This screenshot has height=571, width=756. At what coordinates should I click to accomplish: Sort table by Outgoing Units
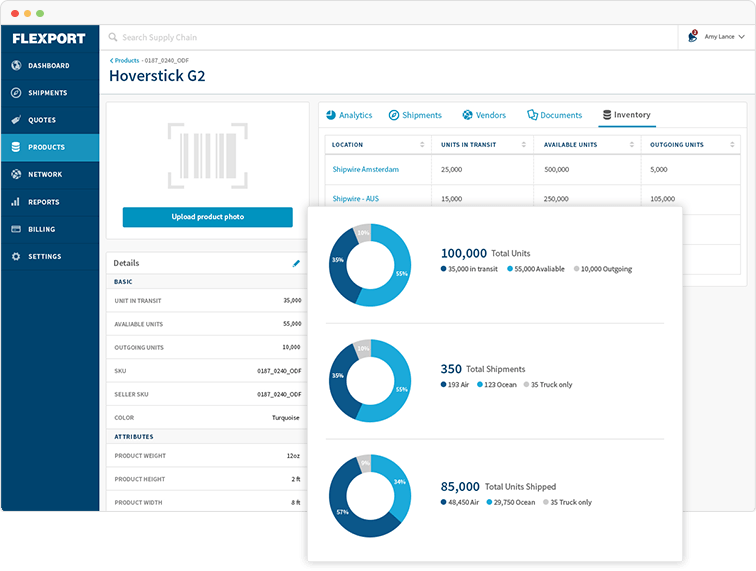coord(732,145)
